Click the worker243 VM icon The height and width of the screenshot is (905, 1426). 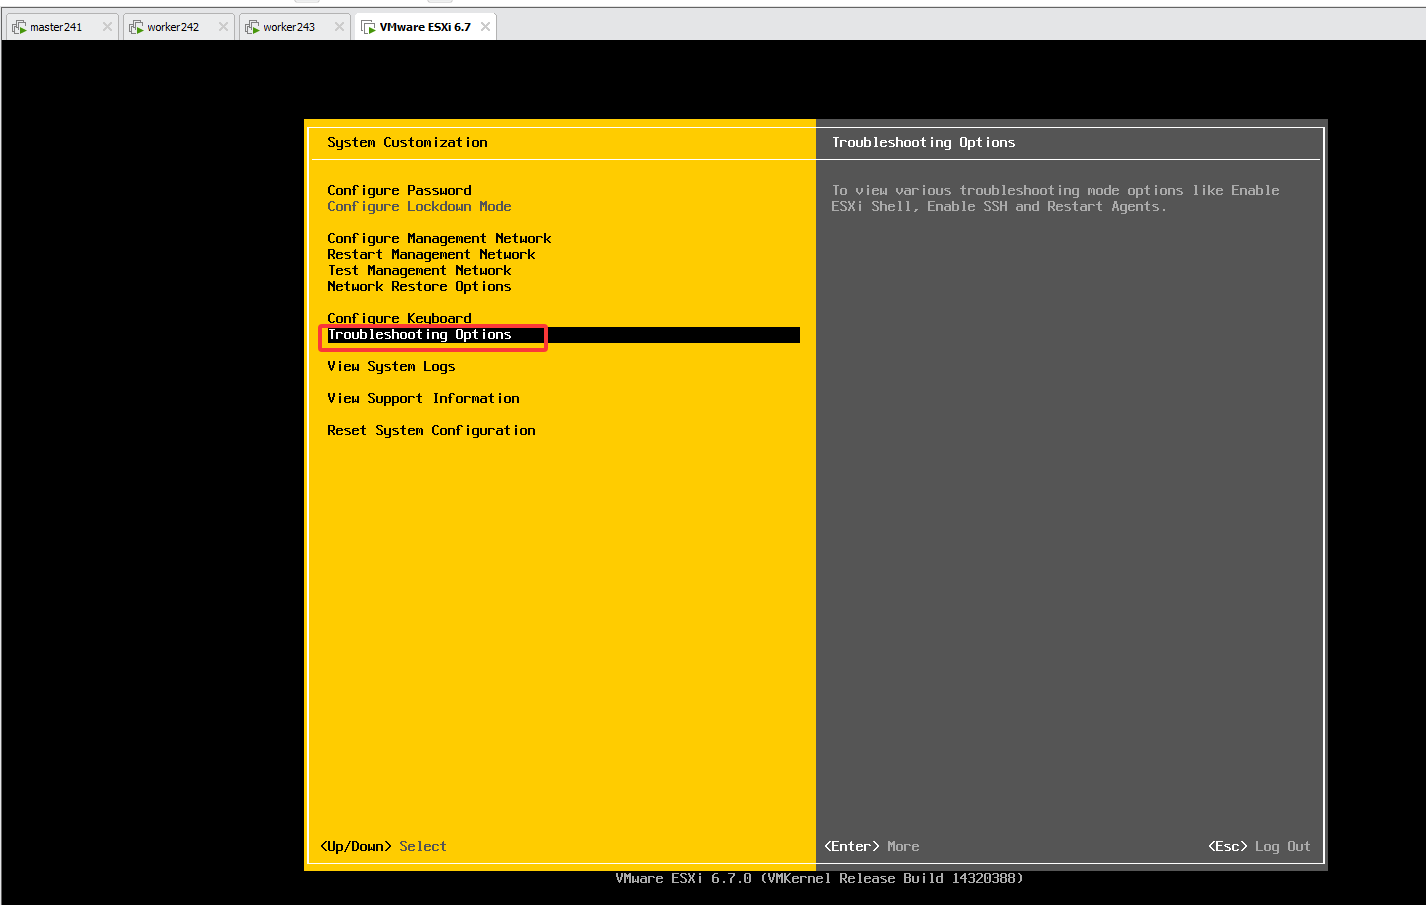pos(252,27)
